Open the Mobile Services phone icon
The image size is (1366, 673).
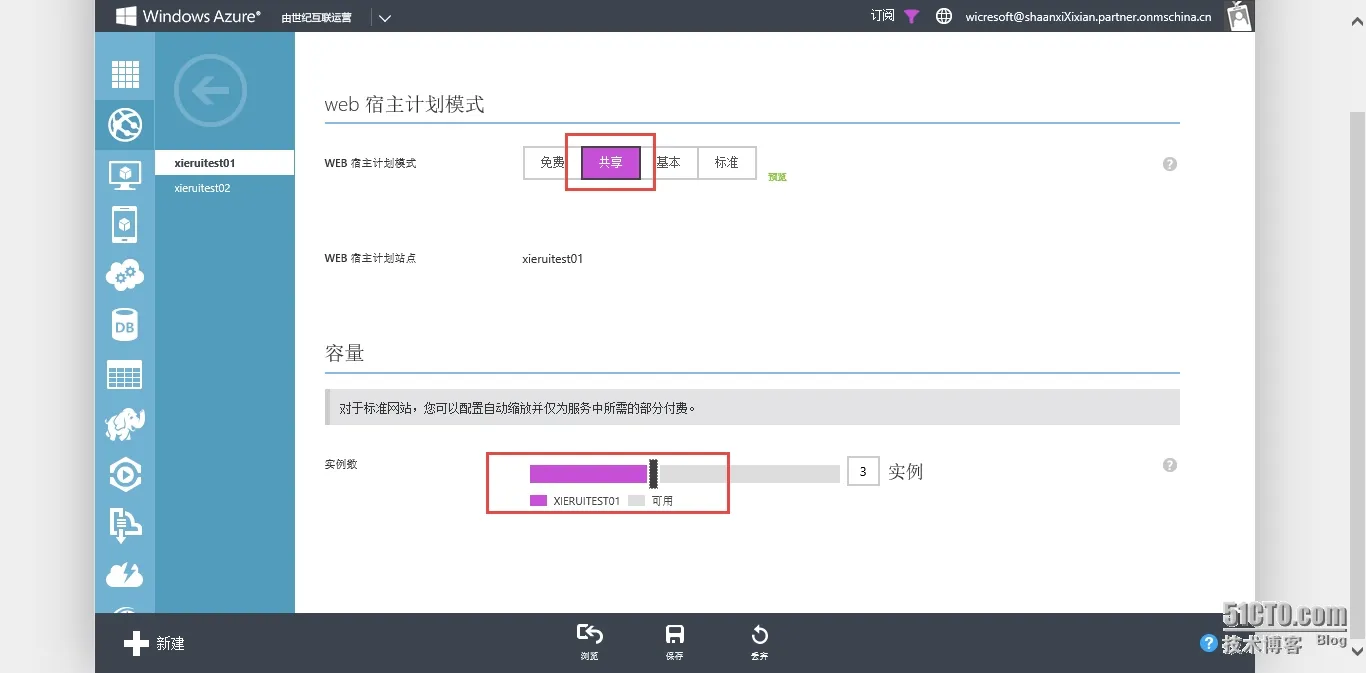click(125, 225)
